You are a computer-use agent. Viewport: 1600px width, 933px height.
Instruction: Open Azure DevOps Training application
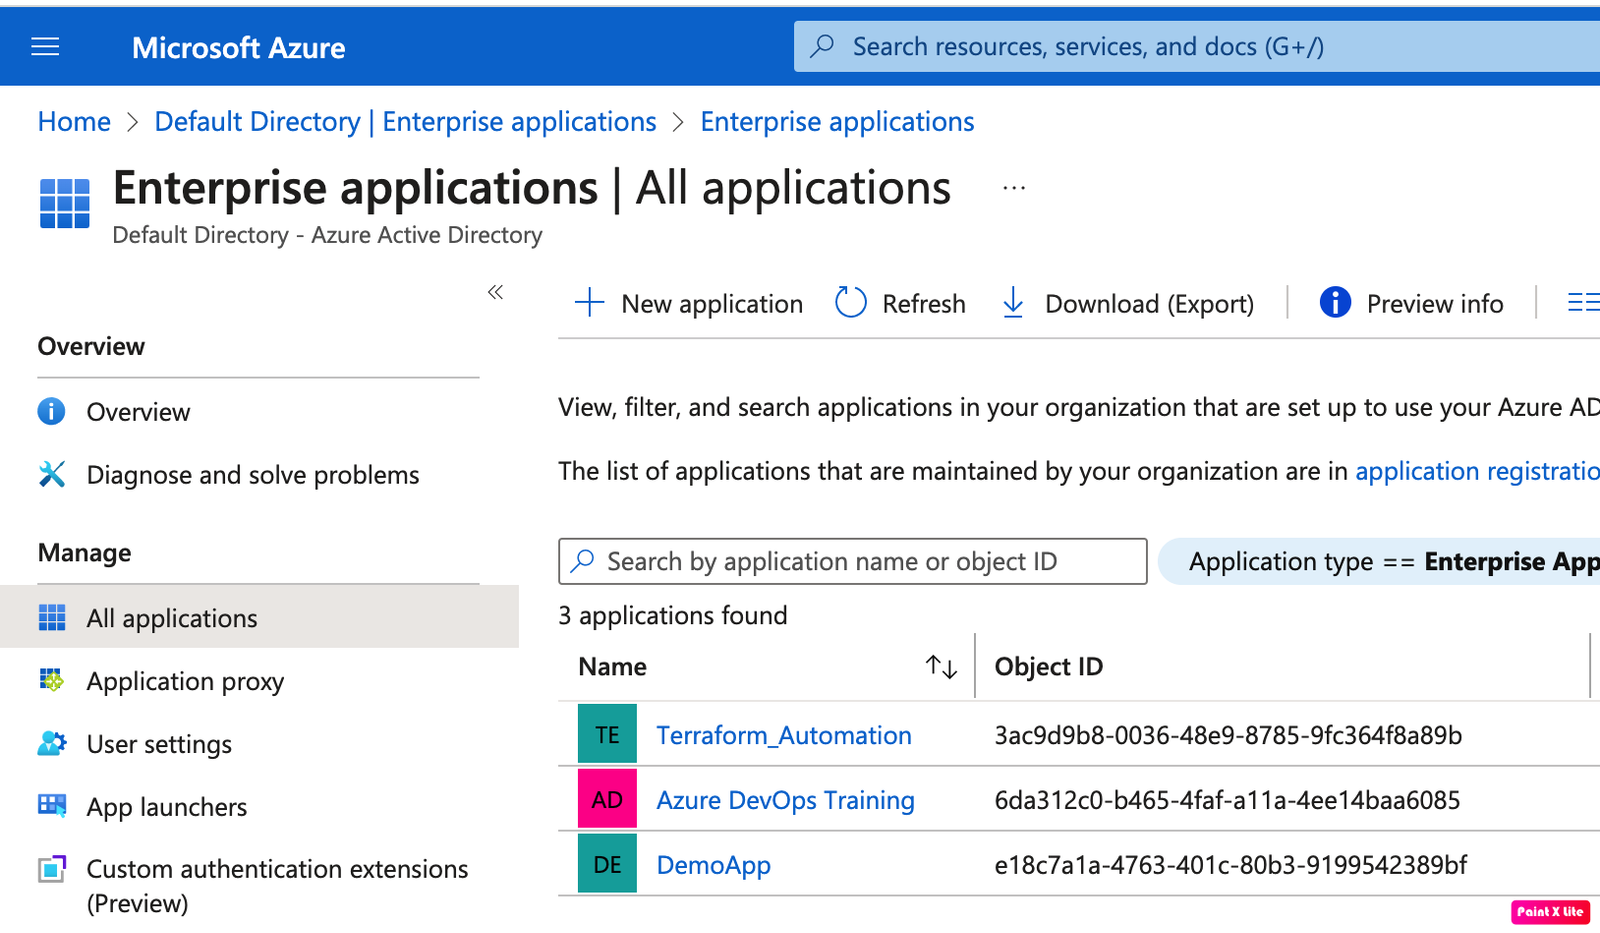(785, 800)
